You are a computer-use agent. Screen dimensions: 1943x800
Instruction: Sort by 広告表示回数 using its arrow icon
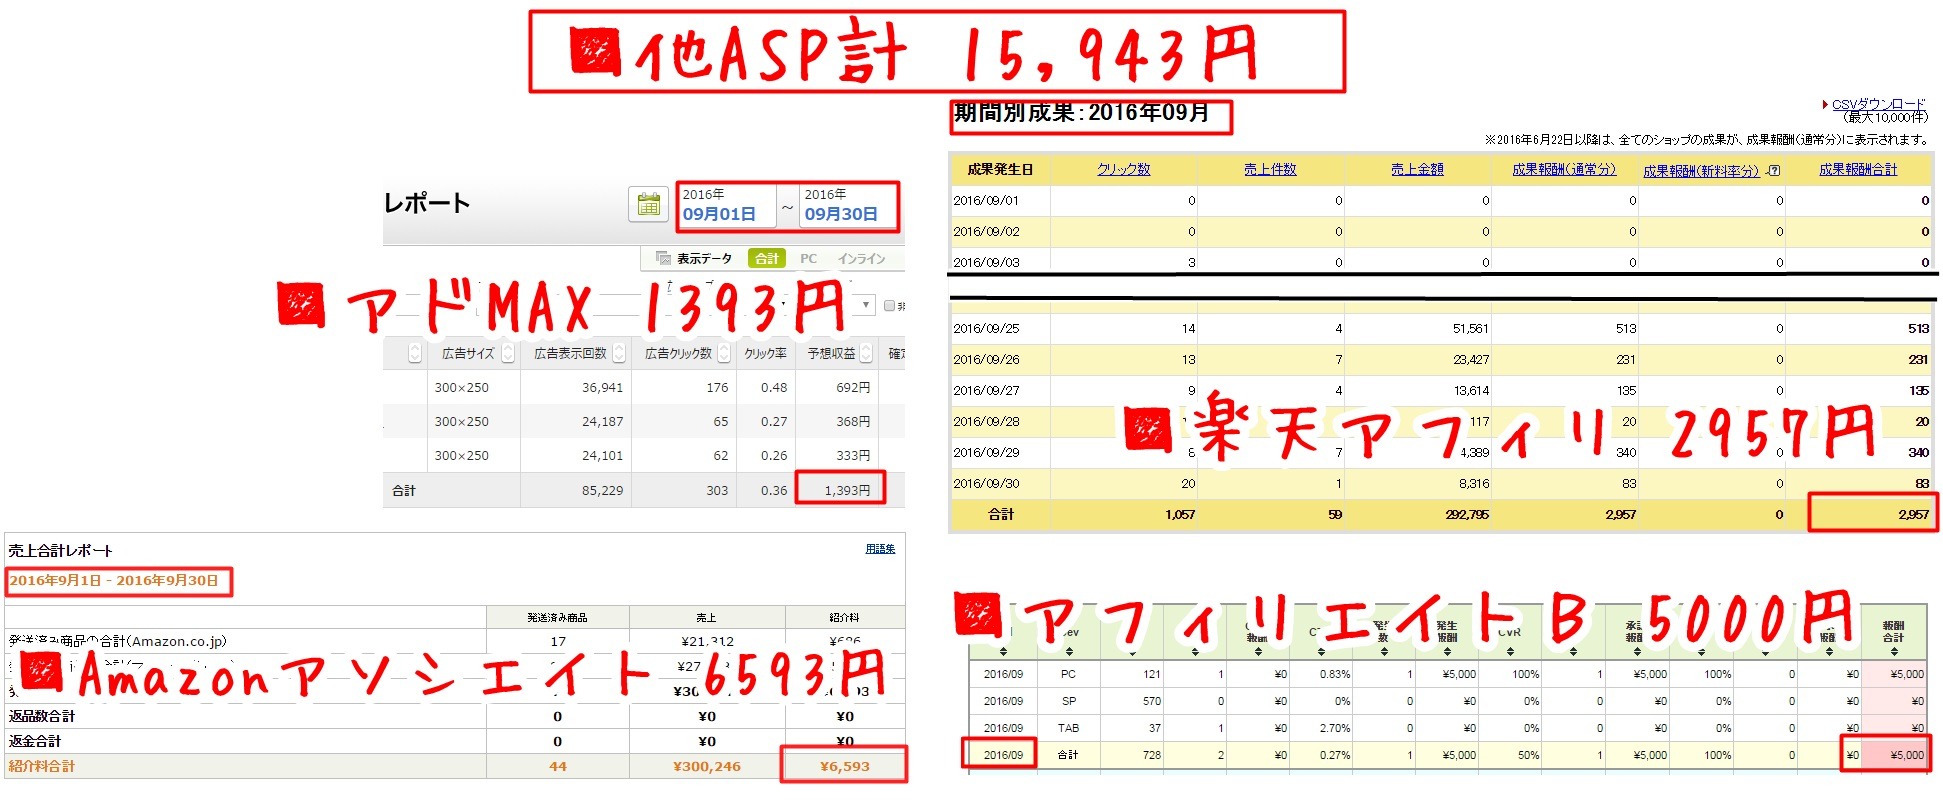[x=619, y=353]
